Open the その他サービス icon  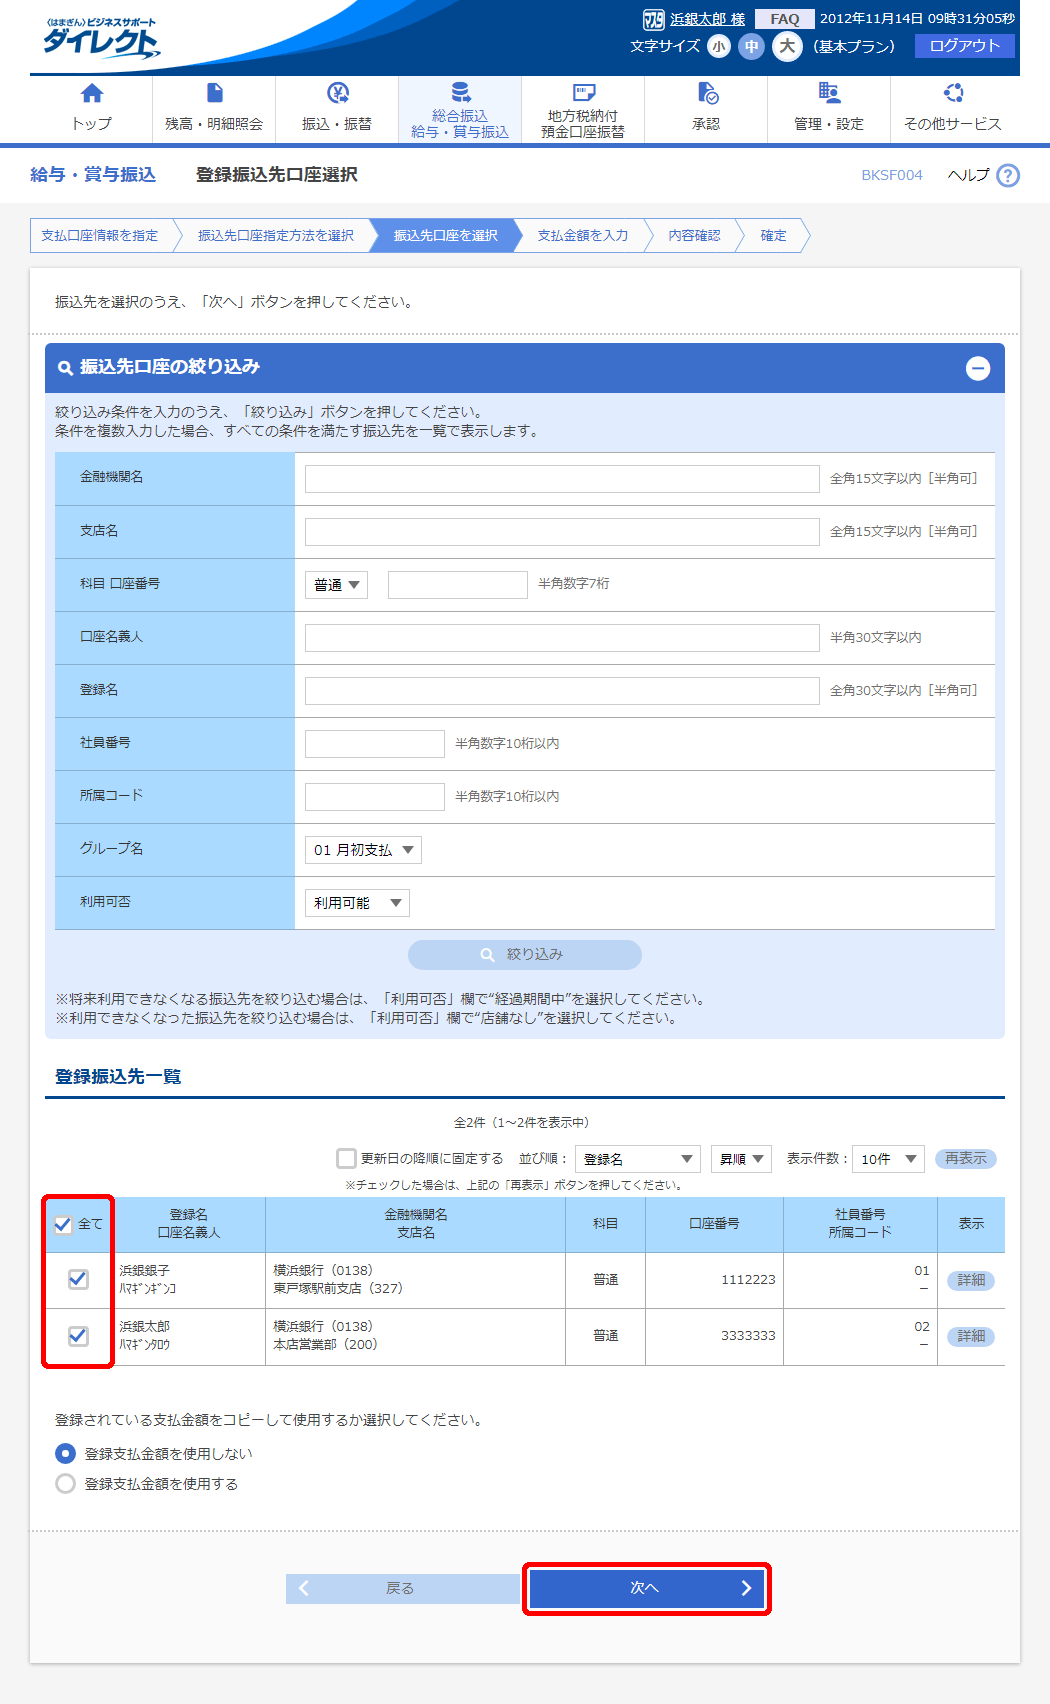(953, 94)
